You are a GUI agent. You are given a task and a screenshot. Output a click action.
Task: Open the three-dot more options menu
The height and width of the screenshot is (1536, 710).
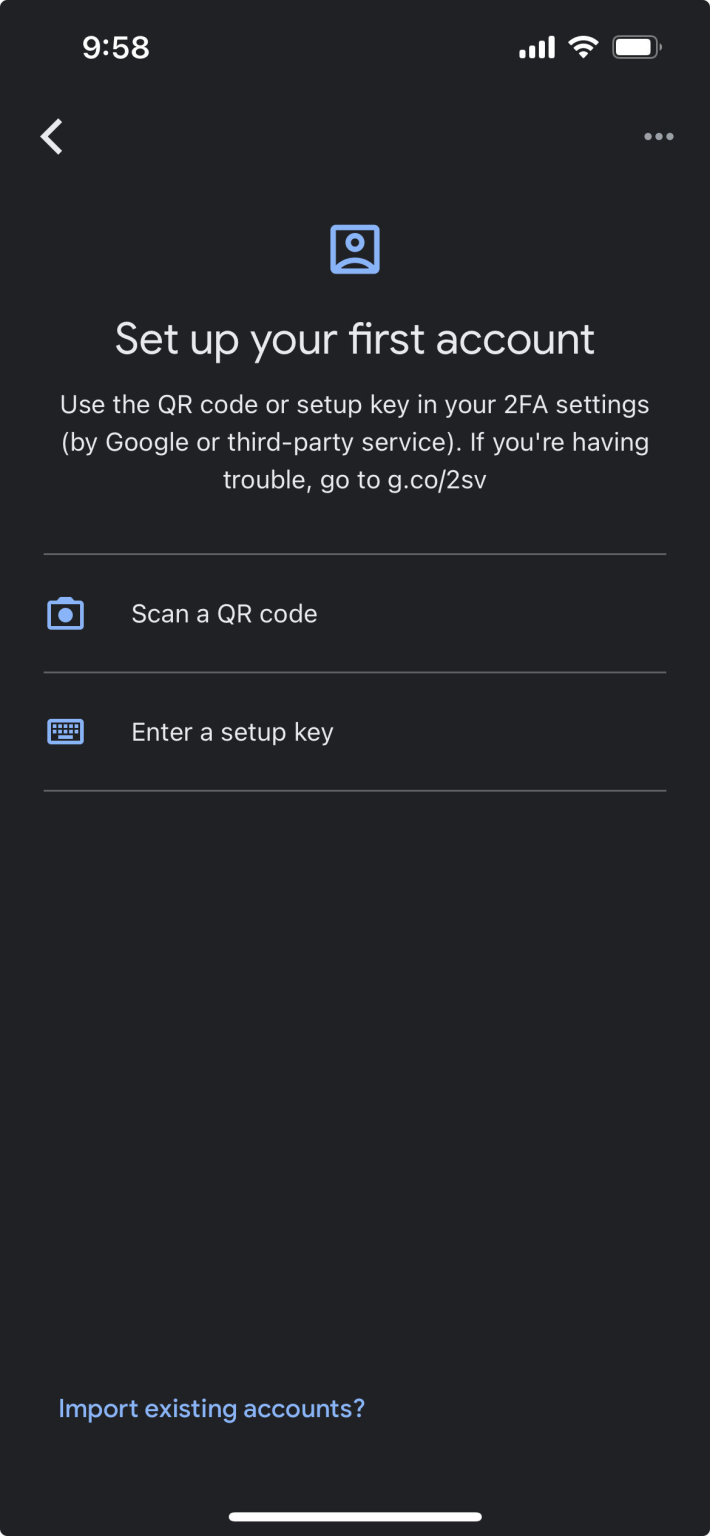point(658,137)
